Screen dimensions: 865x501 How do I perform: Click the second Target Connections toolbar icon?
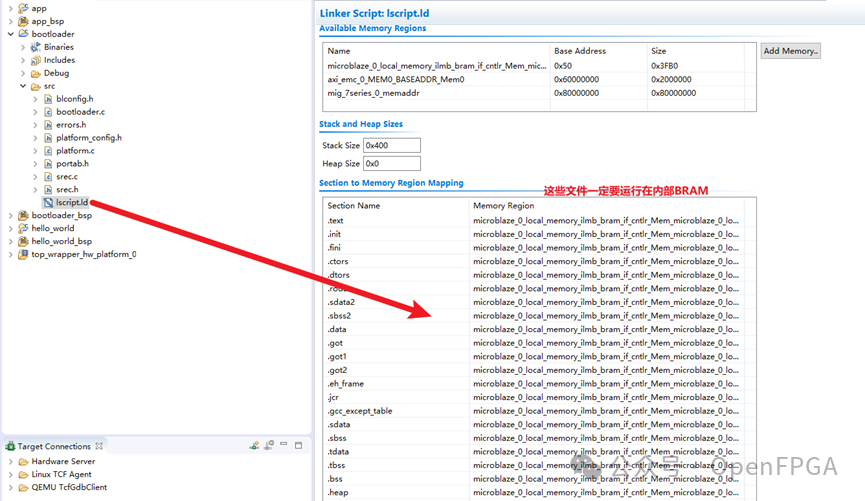coord(269,445)
